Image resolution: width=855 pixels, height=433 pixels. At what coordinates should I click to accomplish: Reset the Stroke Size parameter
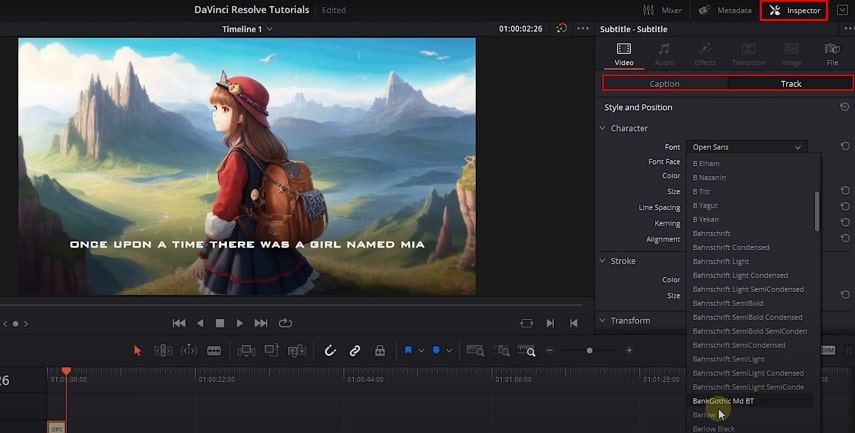[x=845, y=294]
